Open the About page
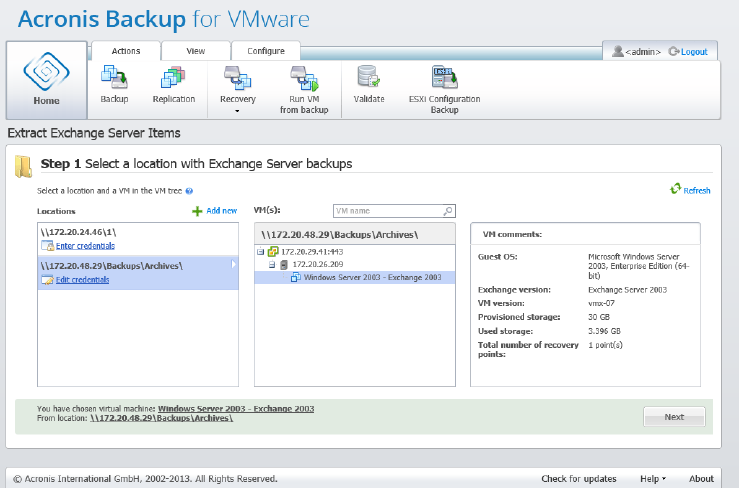This screenshot has height=488, width=739. point(701,479)
